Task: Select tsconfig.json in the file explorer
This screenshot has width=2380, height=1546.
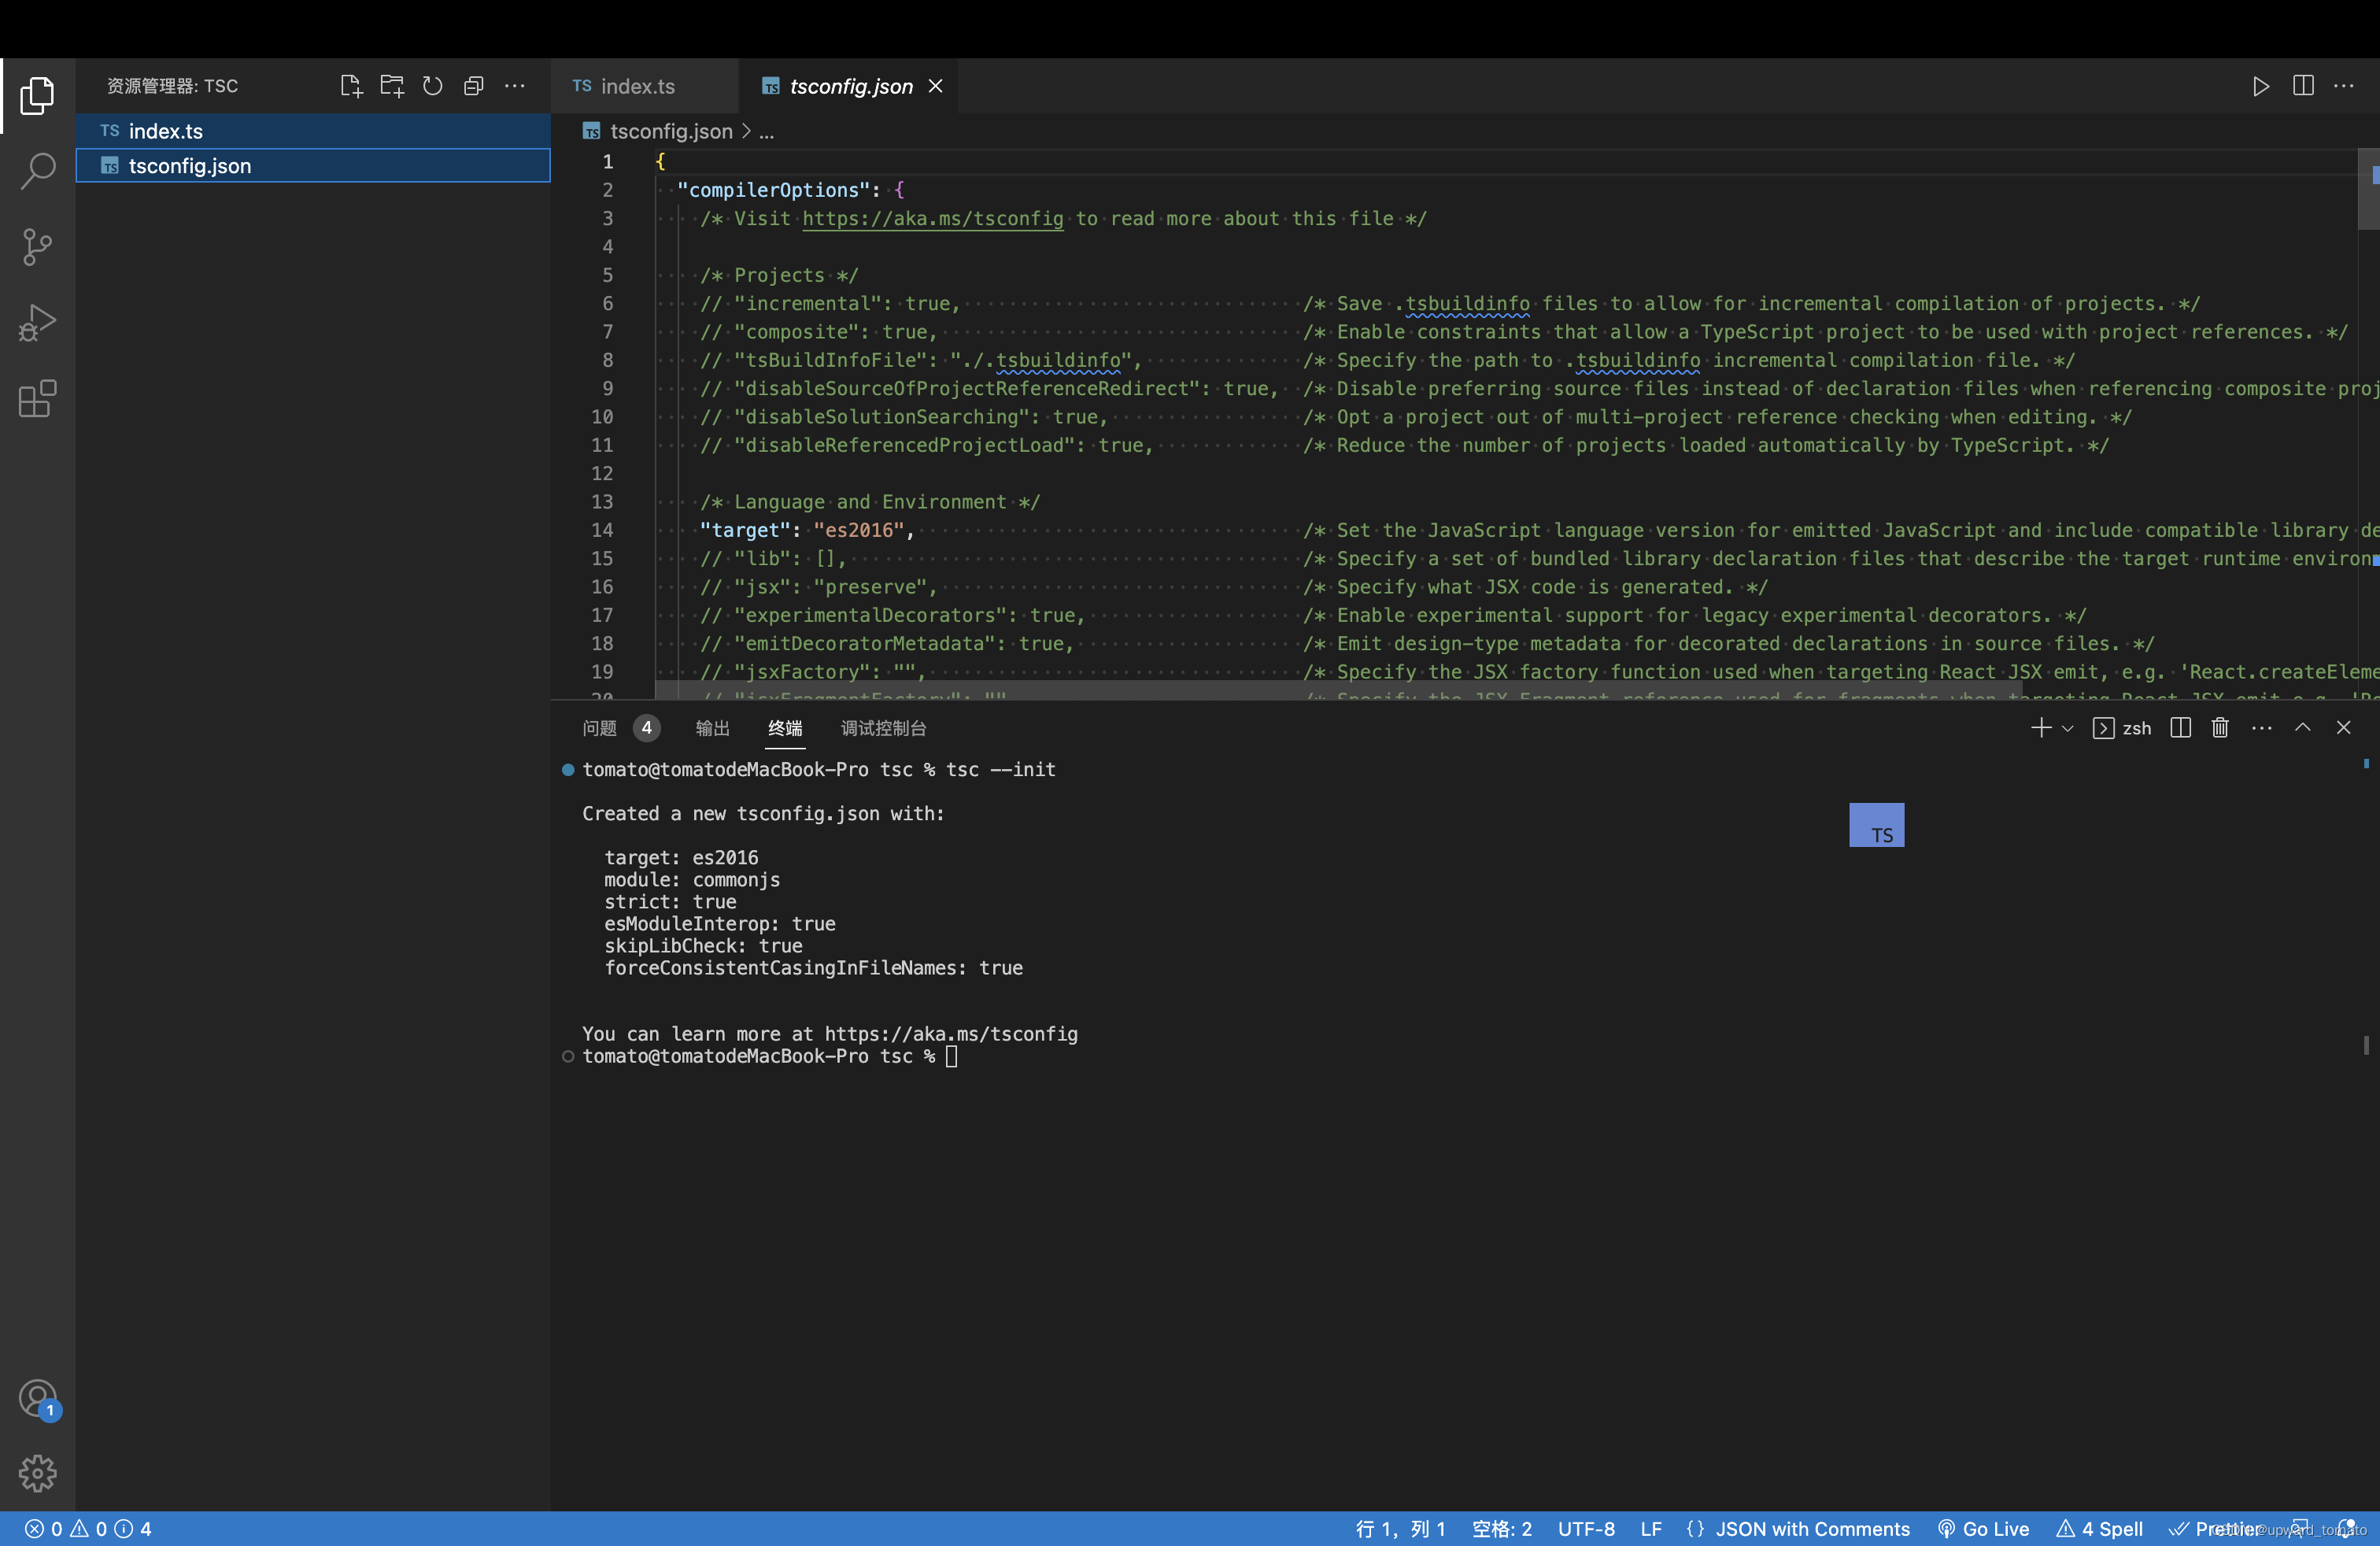Action: click(x=313, y=166)
